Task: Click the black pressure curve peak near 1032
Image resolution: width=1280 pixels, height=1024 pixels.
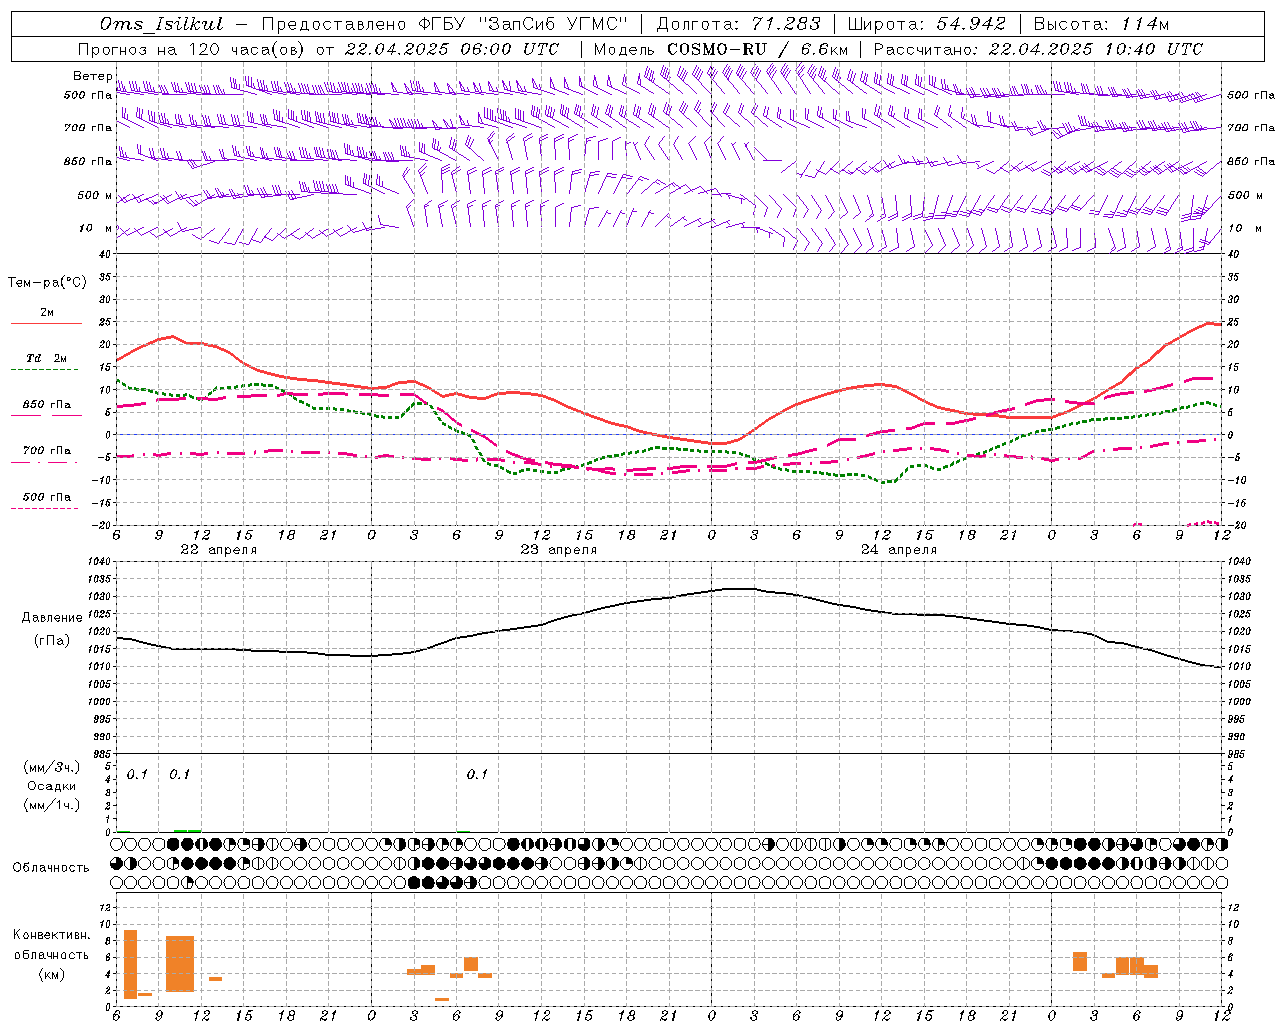Action: click(x=738, y=589)
